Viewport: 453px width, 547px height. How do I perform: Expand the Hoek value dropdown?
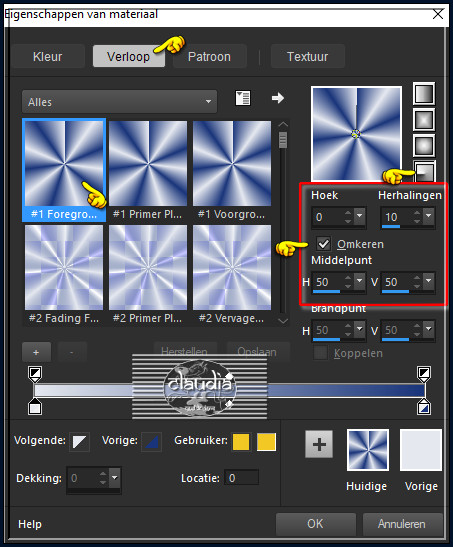pyautogui.click(x=359, y=216)
